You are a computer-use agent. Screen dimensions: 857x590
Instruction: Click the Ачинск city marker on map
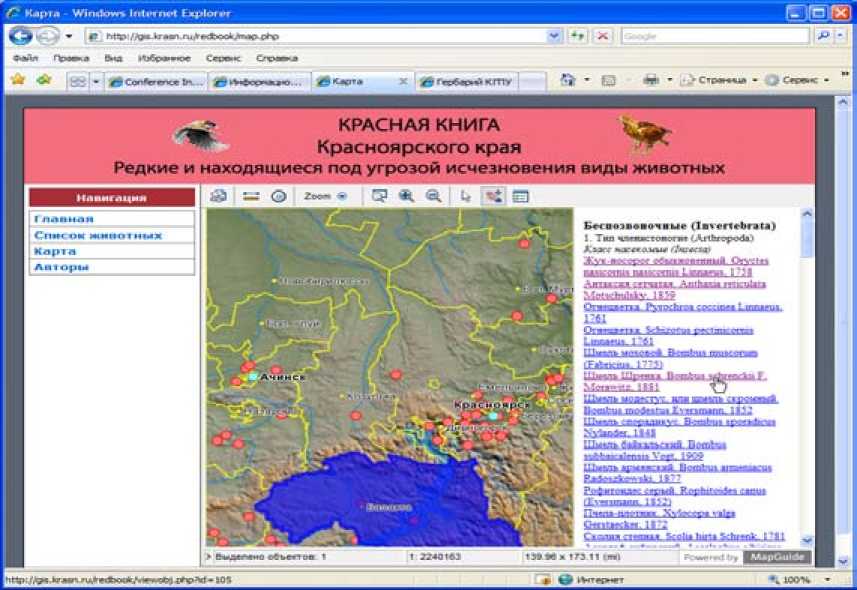tap(253, 377)
